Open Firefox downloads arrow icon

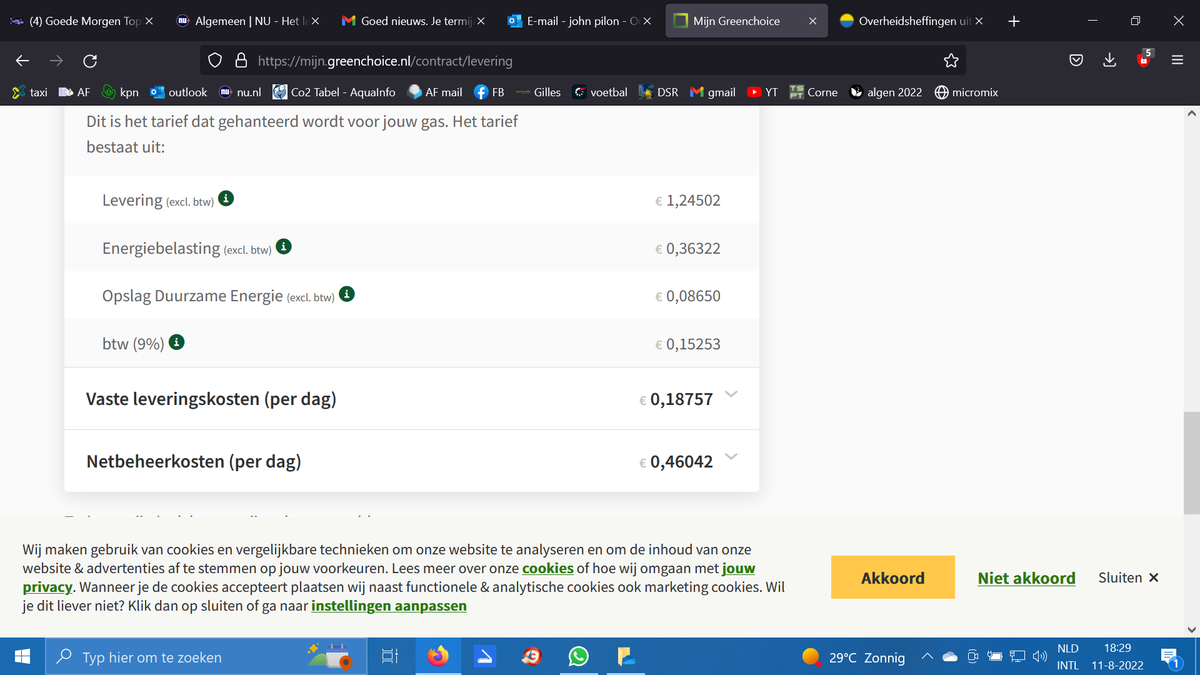[x=1109, y=61]
